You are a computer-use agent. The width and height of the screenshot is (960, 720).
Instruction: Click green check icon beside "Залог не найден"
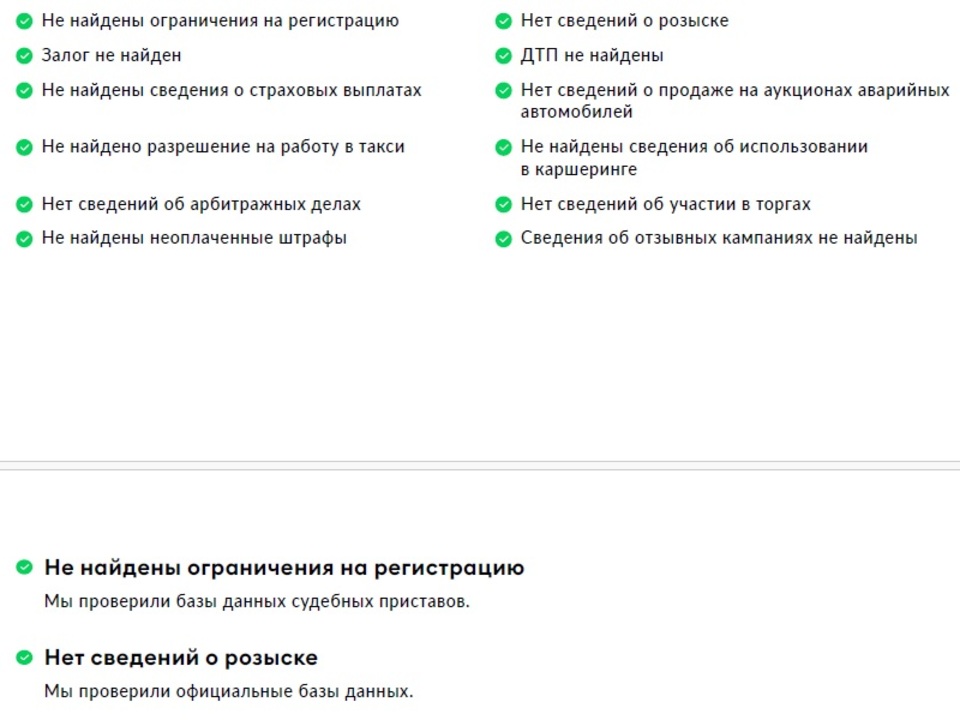click(x=24, y=56)
